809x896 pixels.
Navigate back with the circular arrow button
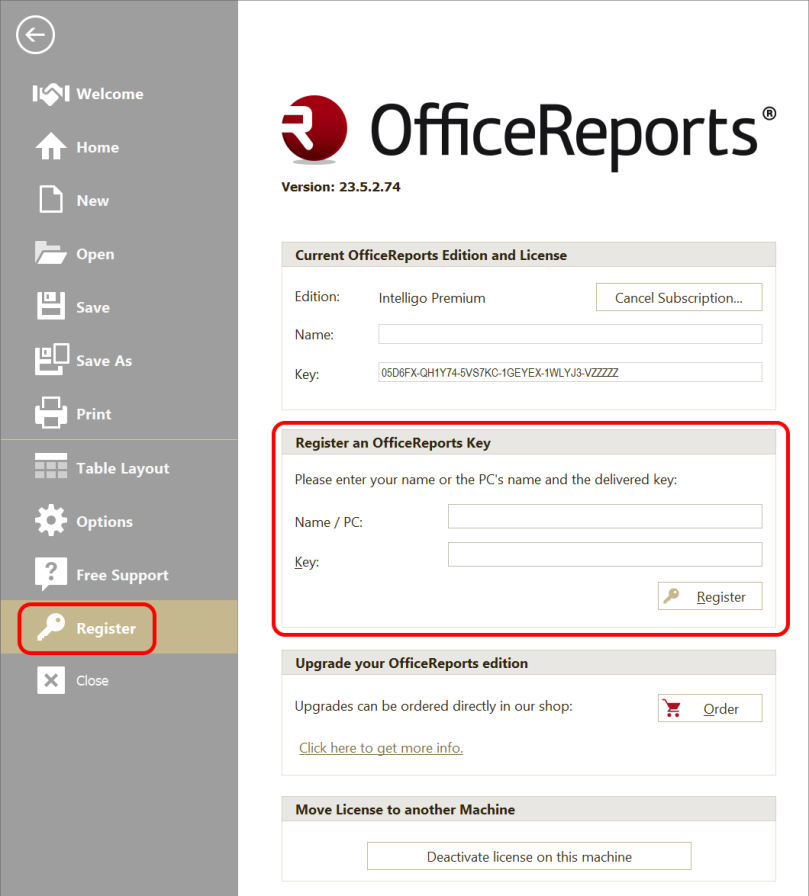tap(35, 35)
